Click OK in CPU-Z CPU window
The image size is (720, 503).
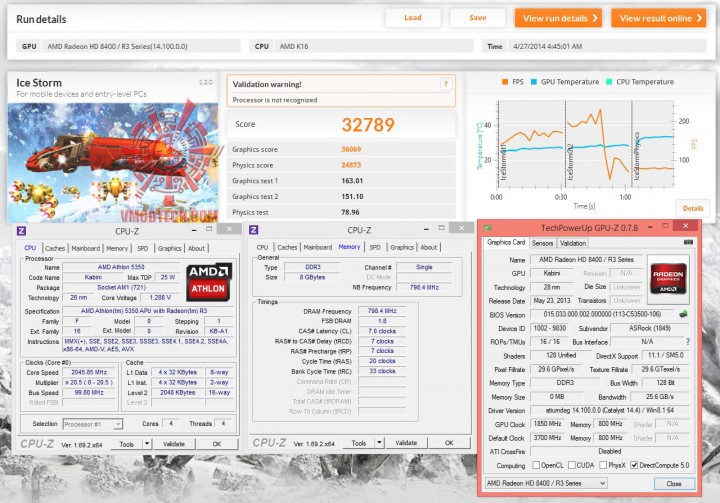click(217, 444)
